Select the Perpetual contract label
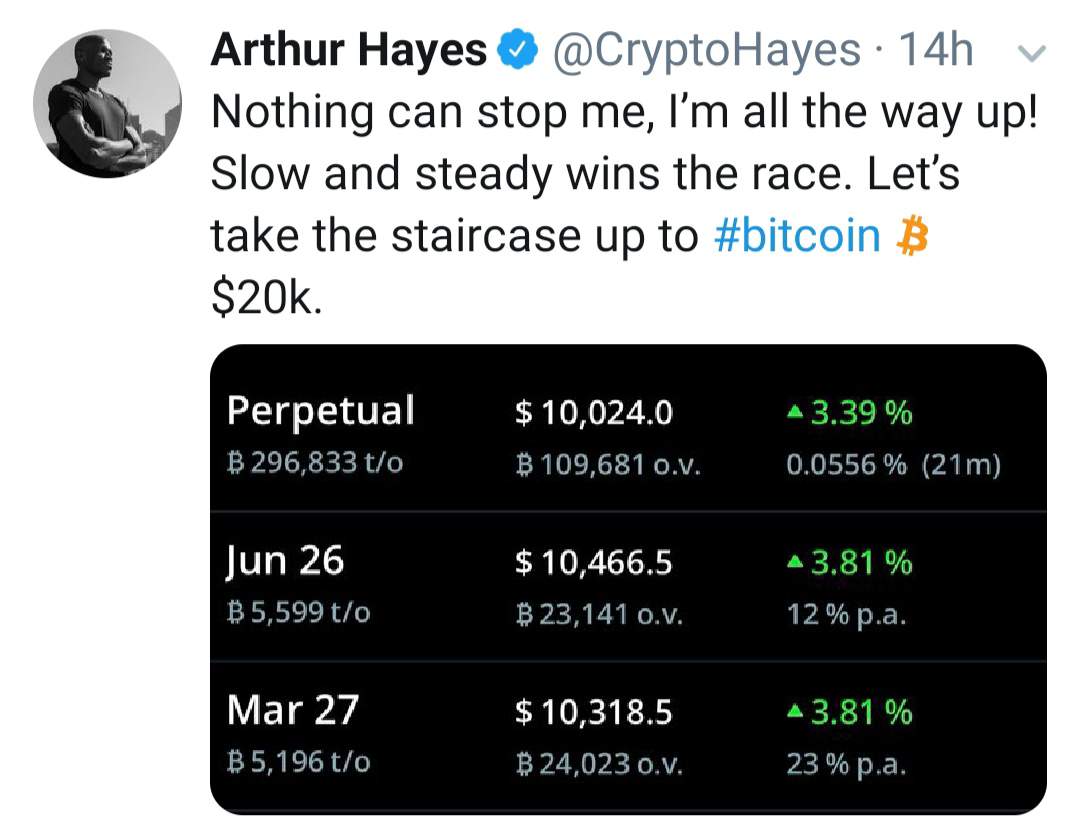This screenshot has width=1080, height=837. [320, 410]
